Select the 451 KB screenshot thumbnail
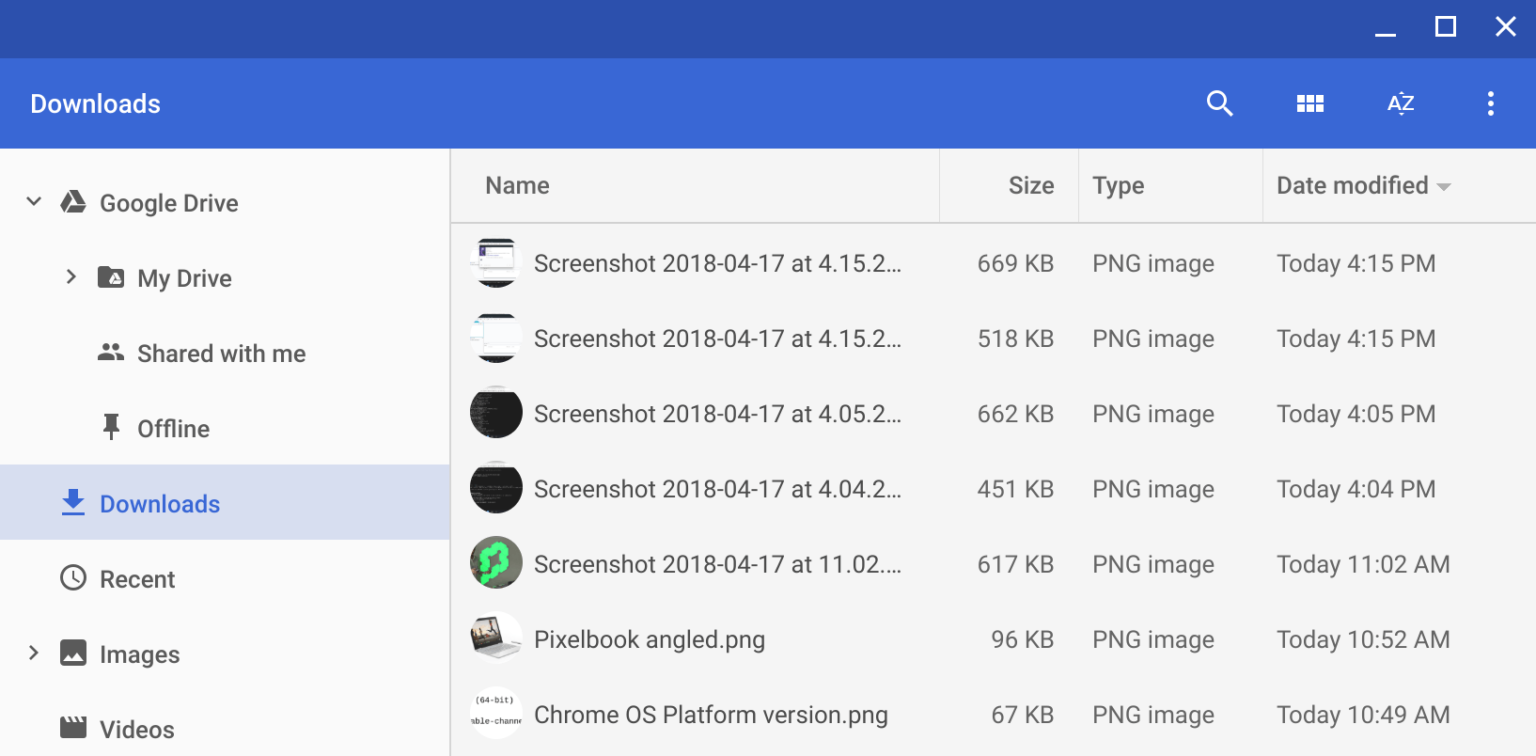The width and height of the screenshot is (1536, 756). coord(496,488)
